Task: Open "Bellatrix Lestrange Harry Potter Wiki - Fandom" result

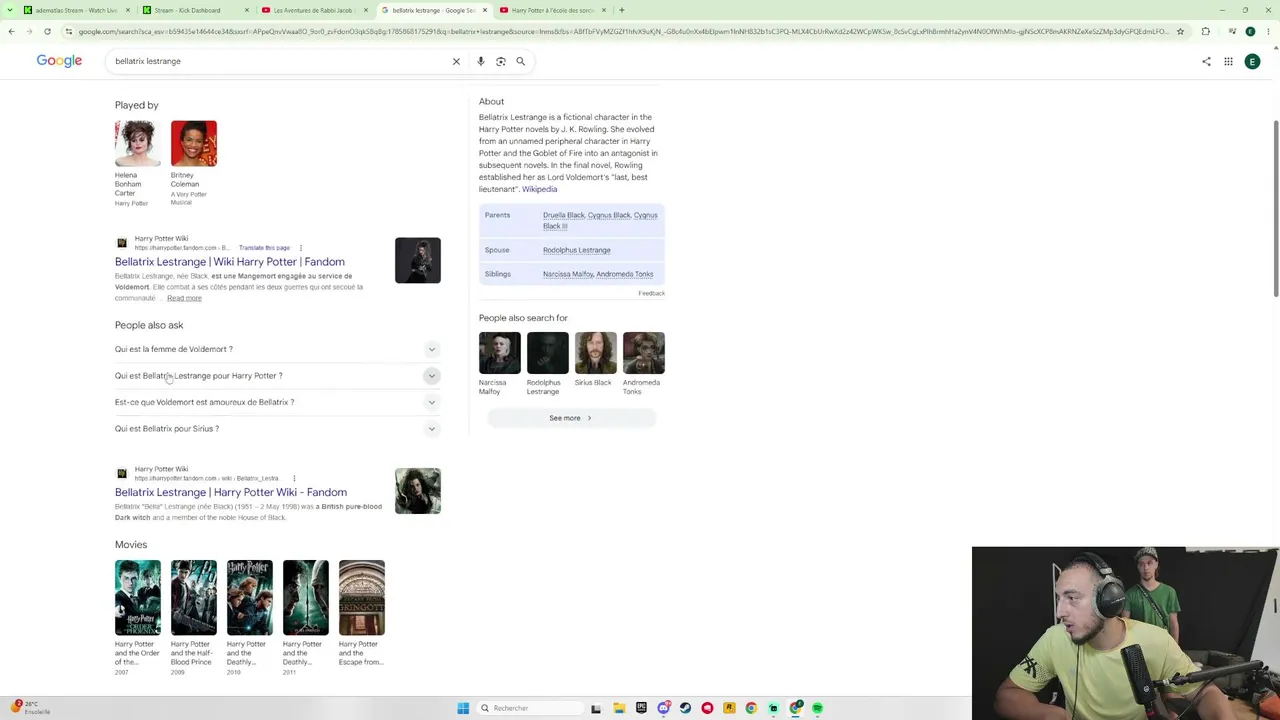Action: pyautogui.click(x=231, y=492)
